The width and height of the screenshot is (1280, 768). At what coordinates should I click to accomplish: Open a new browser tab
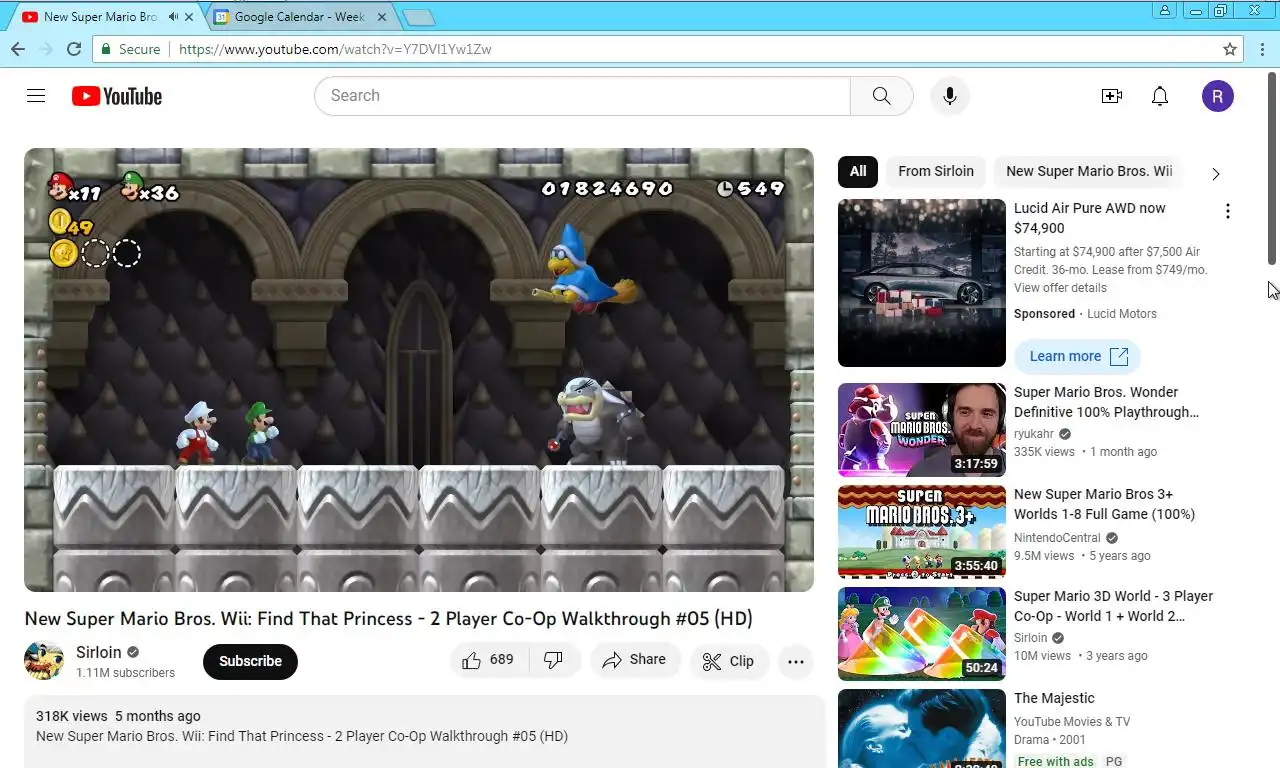click(418, 17)
